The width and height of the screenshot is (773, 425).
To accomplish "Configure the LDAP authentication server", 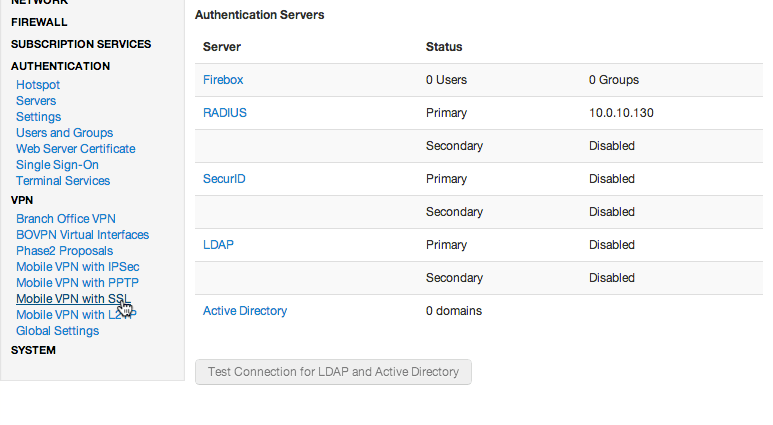I will pos(218,245).
